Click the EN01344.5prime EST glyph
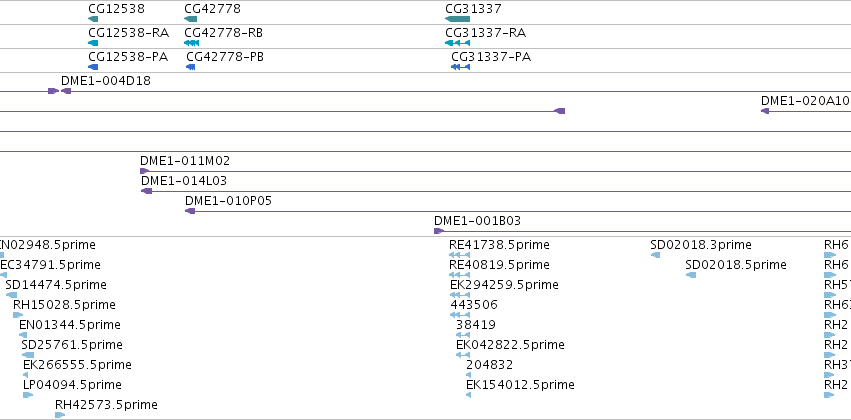Image resolution: width=851 pixels, height=420 pixels. (23, 335)
